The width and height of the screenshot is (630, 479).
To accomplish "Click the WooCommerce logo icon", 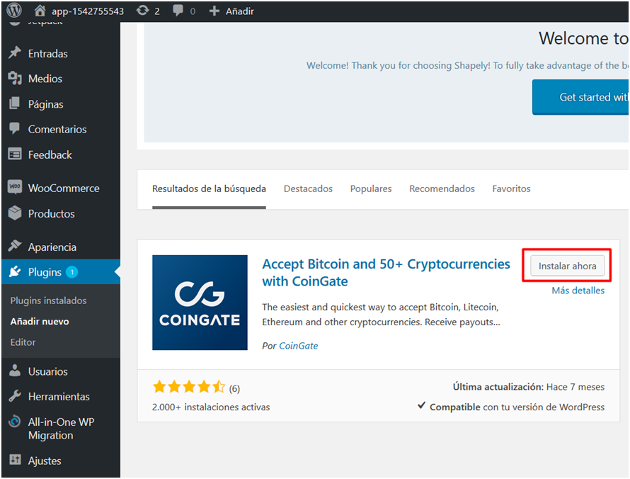I will click(15, 187).
